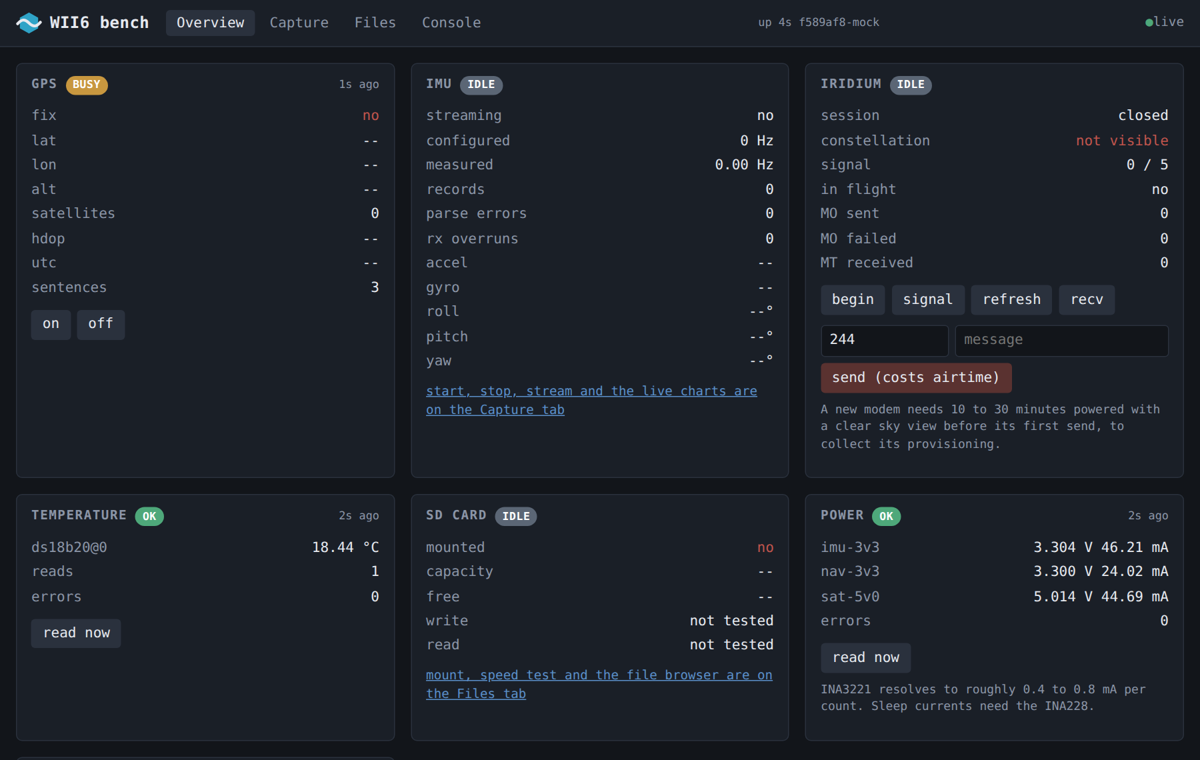Image resolution: width=1200 pixels, height=760 pixels.
Task: Click the sat-5v0 reading 5.014 V 44.69 mA
Action: click(1101, 597)
